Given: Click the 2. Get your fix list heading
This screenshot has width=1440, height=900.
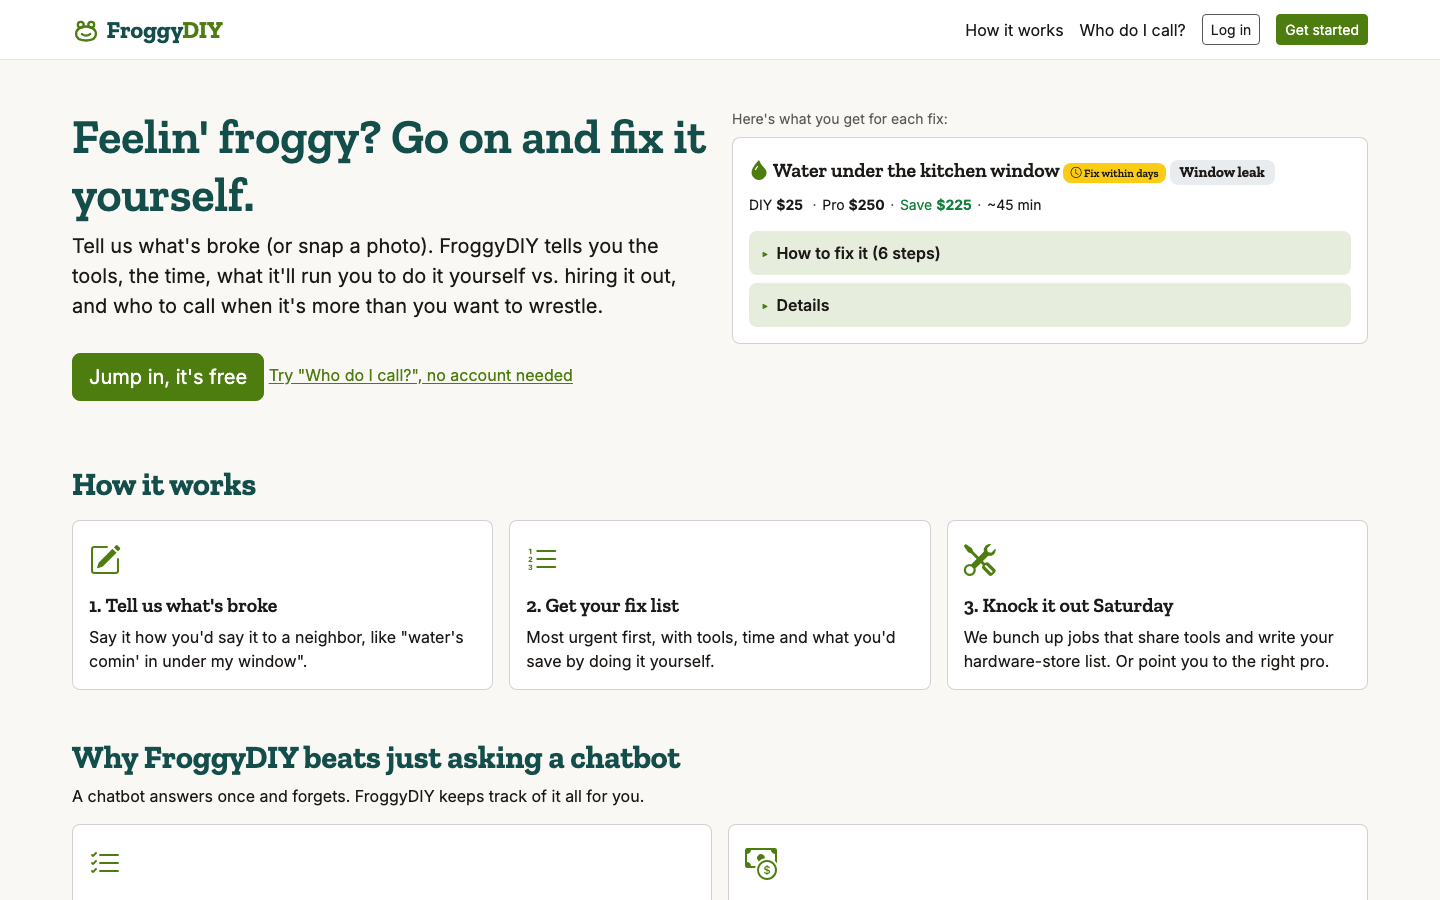Looking at the screenshot, I should click(602, 605).
